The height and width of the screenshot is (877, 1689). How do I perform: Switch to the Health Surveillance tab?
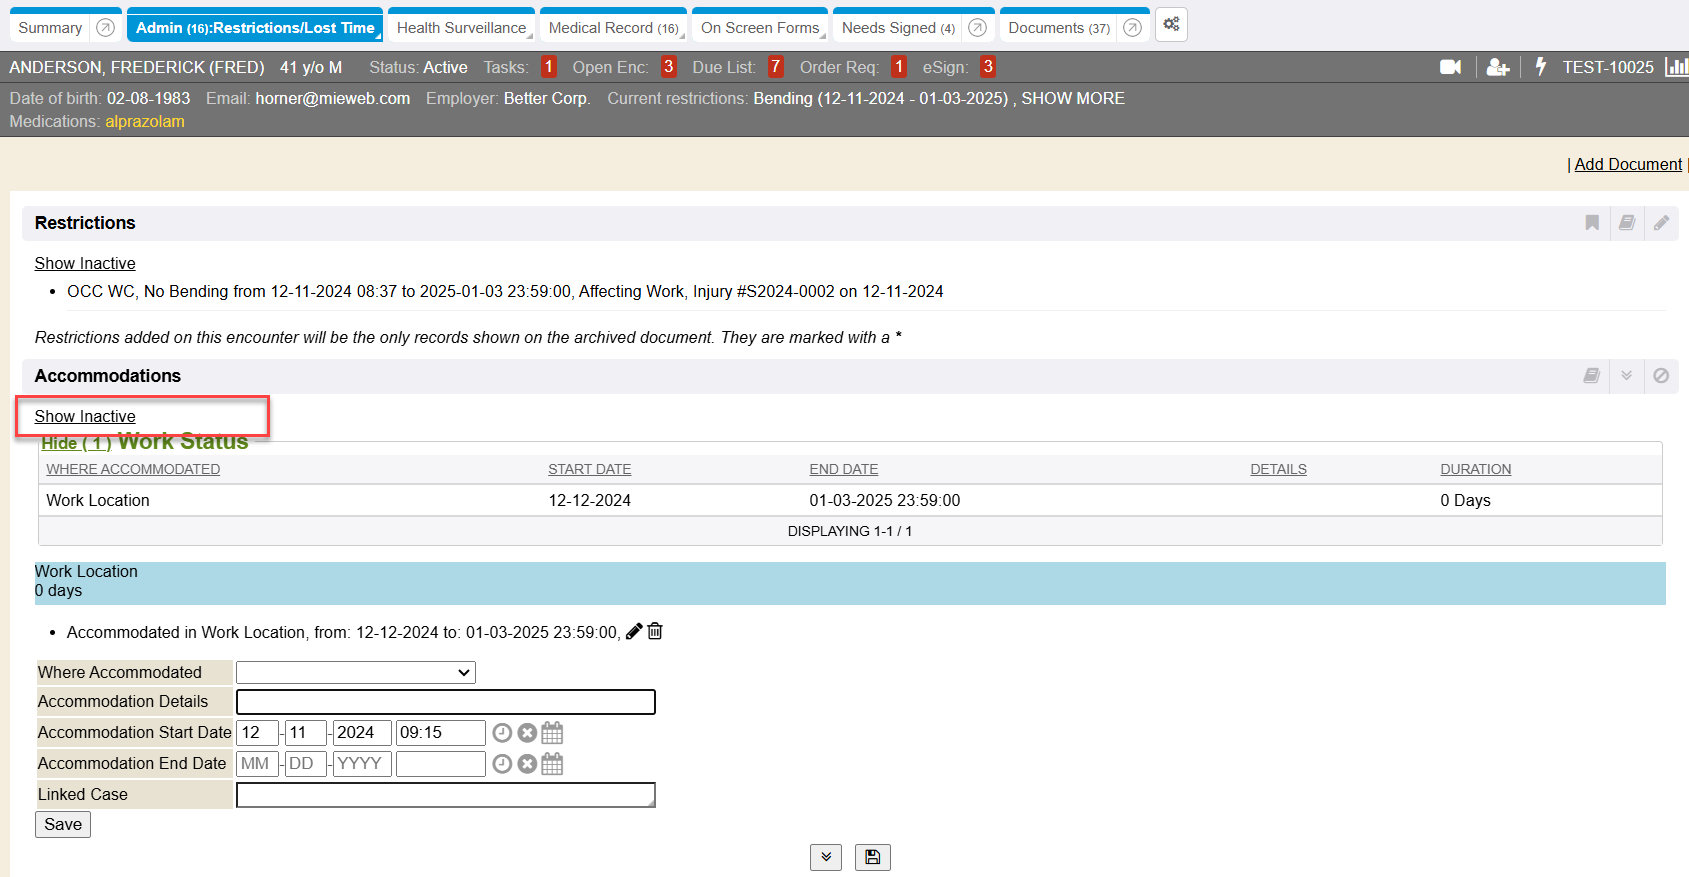pyautogui.click(x=461, y=28)
